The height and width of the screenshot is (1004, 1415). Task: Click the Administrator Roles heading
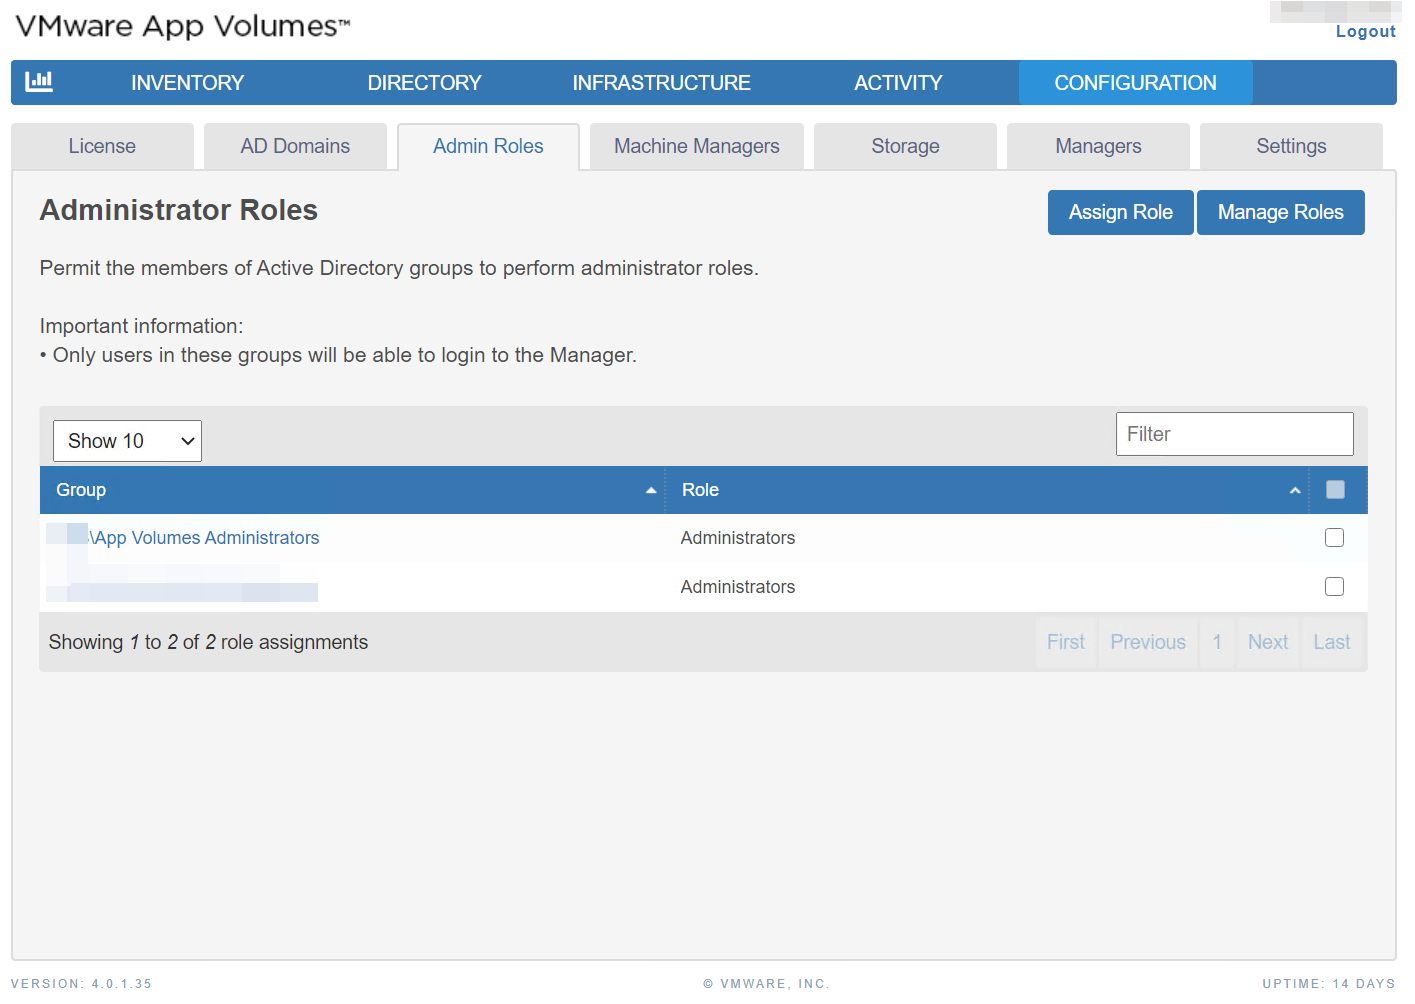pyautogui.click(x=179, y=210)
